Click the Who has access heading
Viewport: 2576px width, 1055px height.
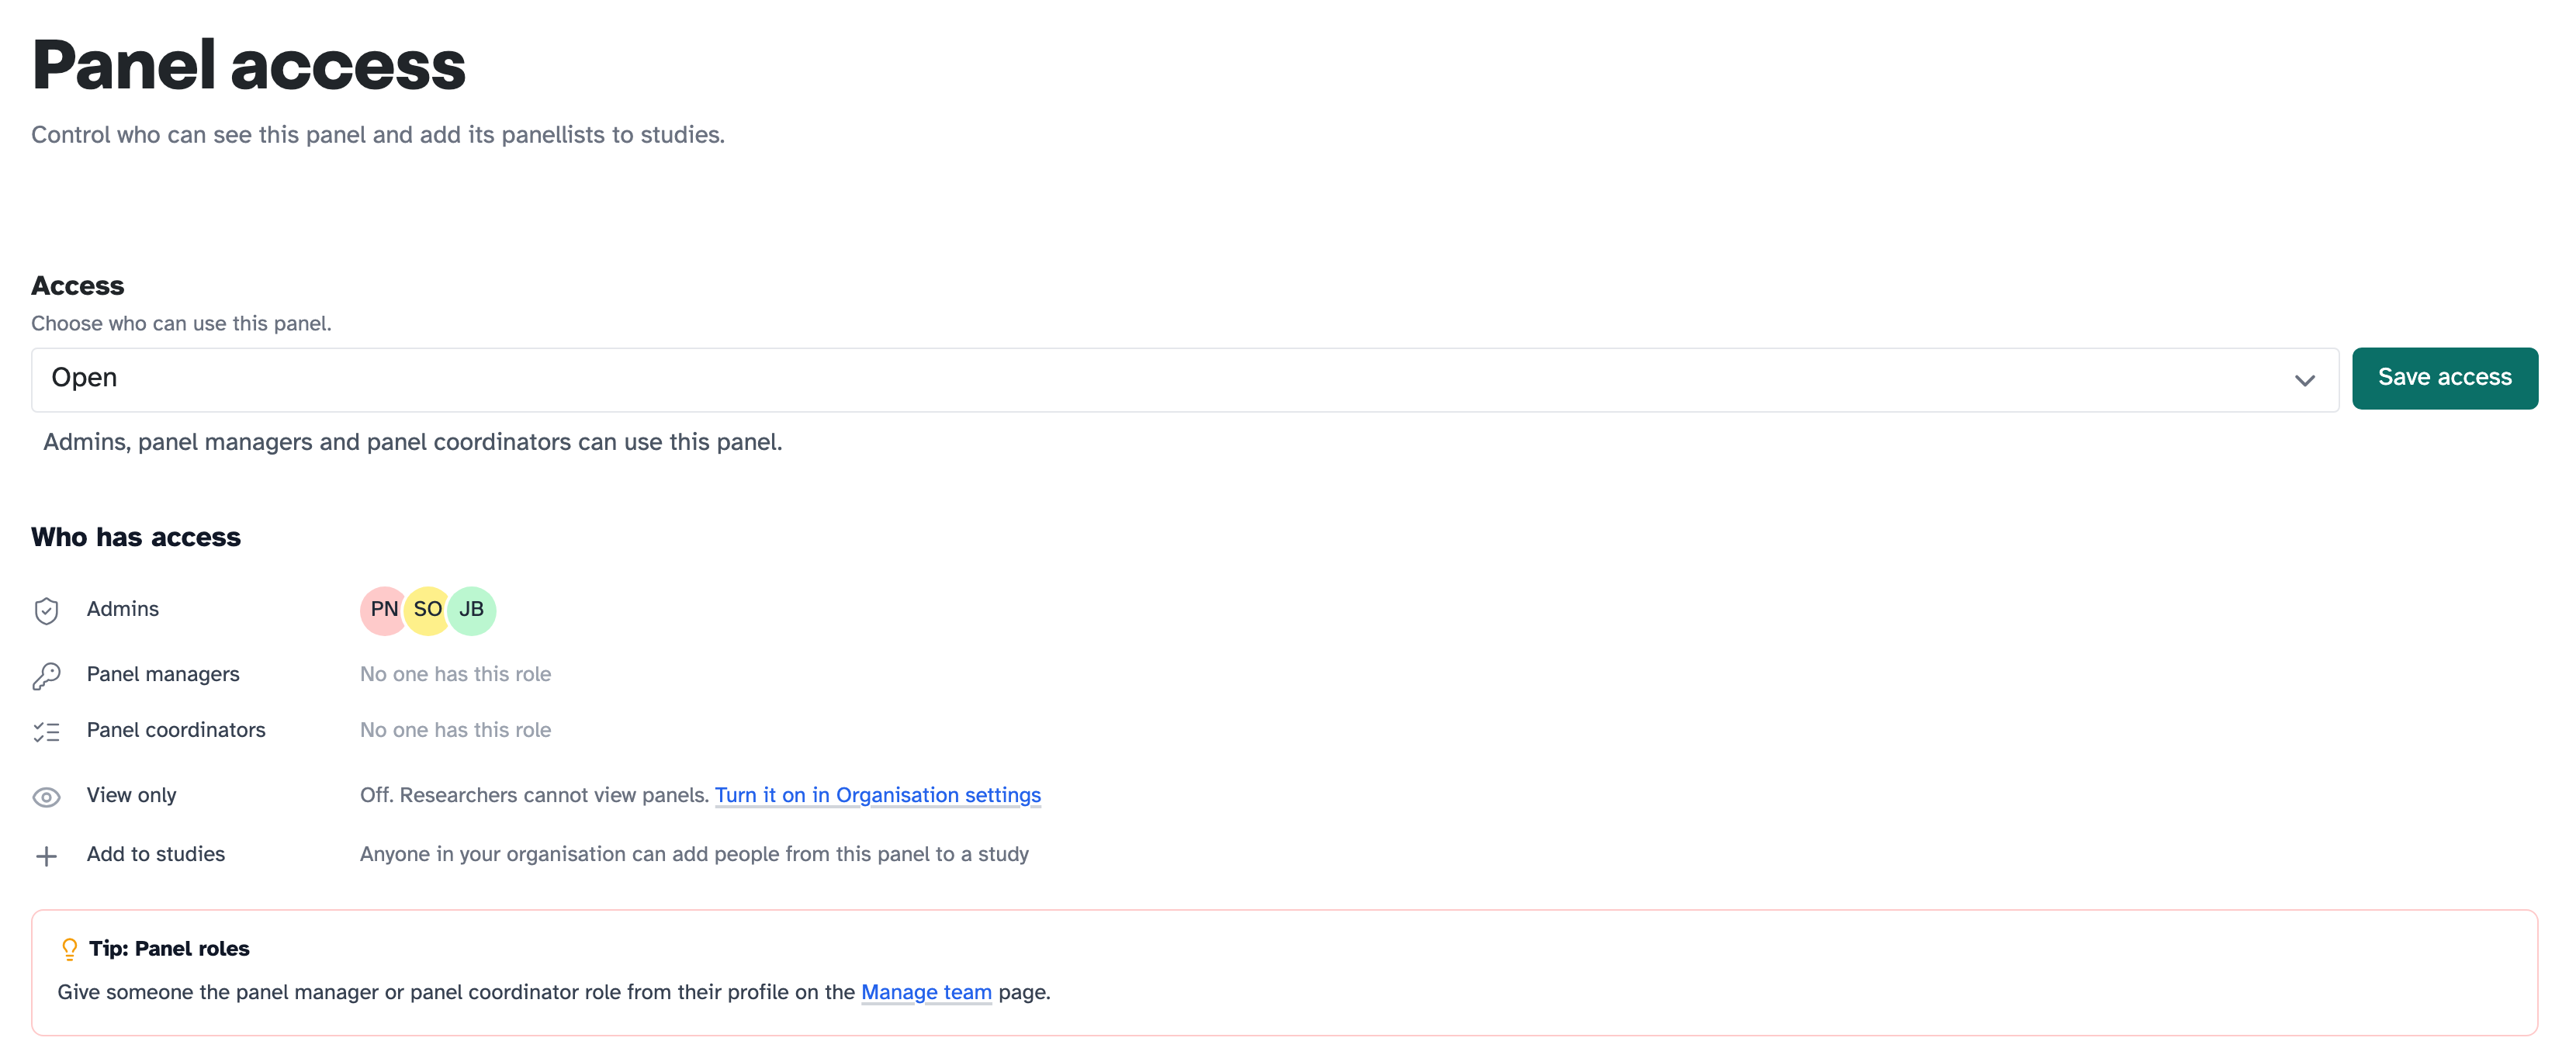[135, 537]
